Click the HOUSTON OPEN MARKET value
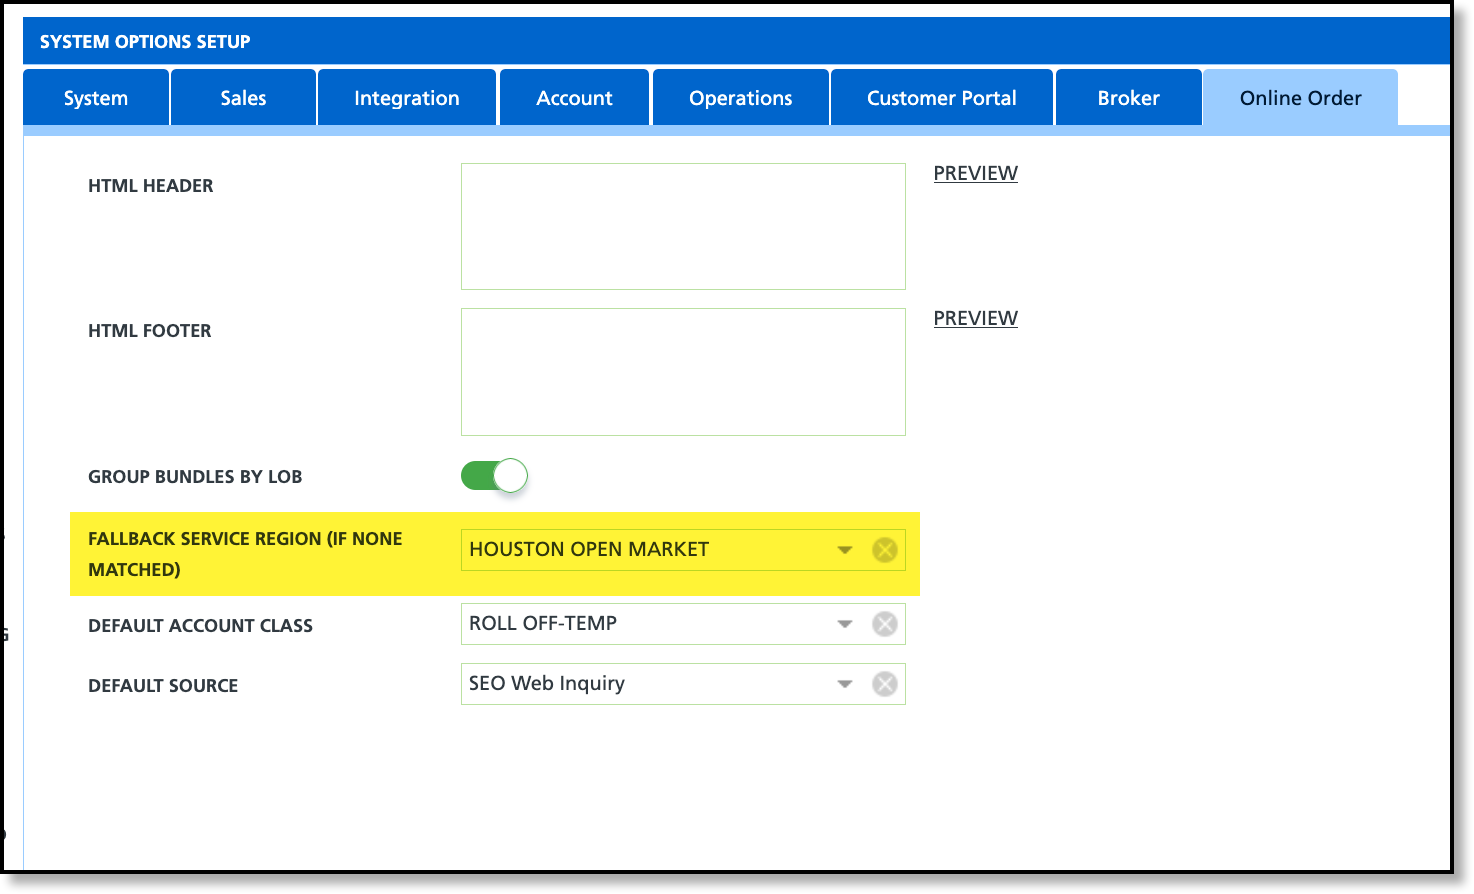 [589, 549]
